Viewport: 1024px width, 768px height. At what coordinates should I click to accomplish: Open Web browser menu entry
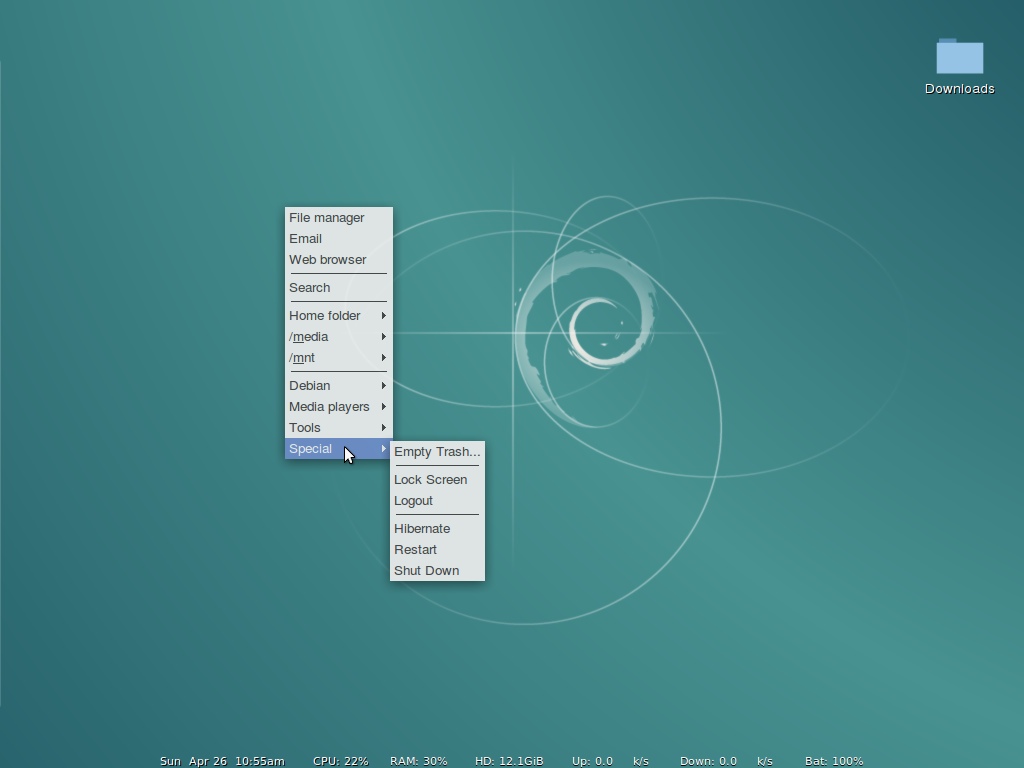(x=338, y=260)
